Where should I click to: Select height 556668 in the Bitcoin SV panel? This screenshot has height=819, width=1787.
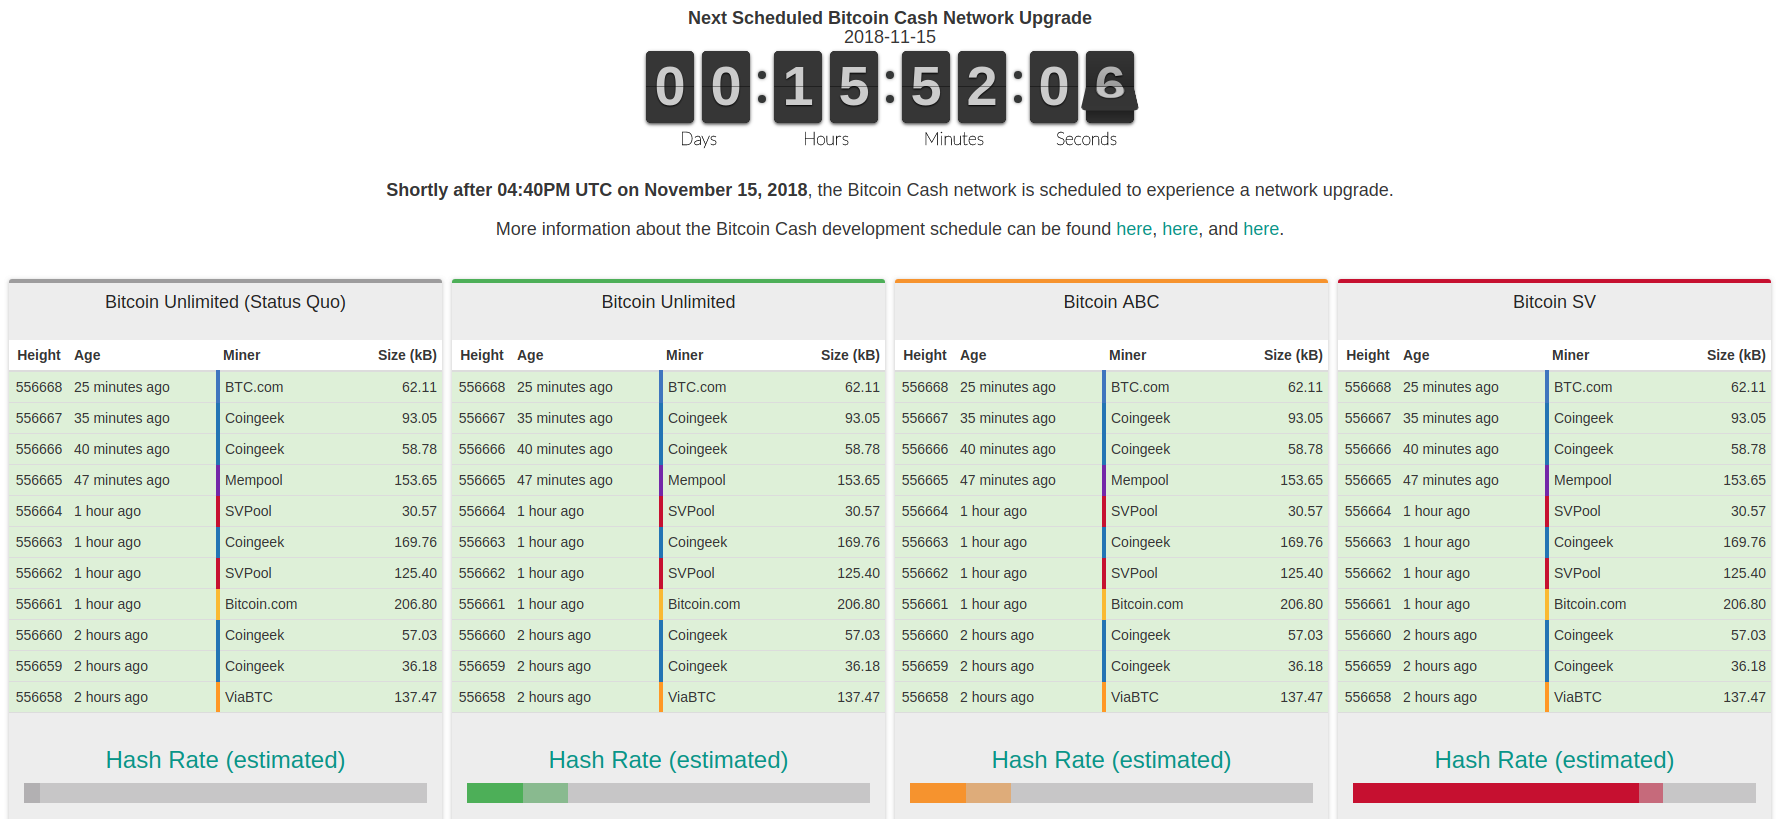1368,387
